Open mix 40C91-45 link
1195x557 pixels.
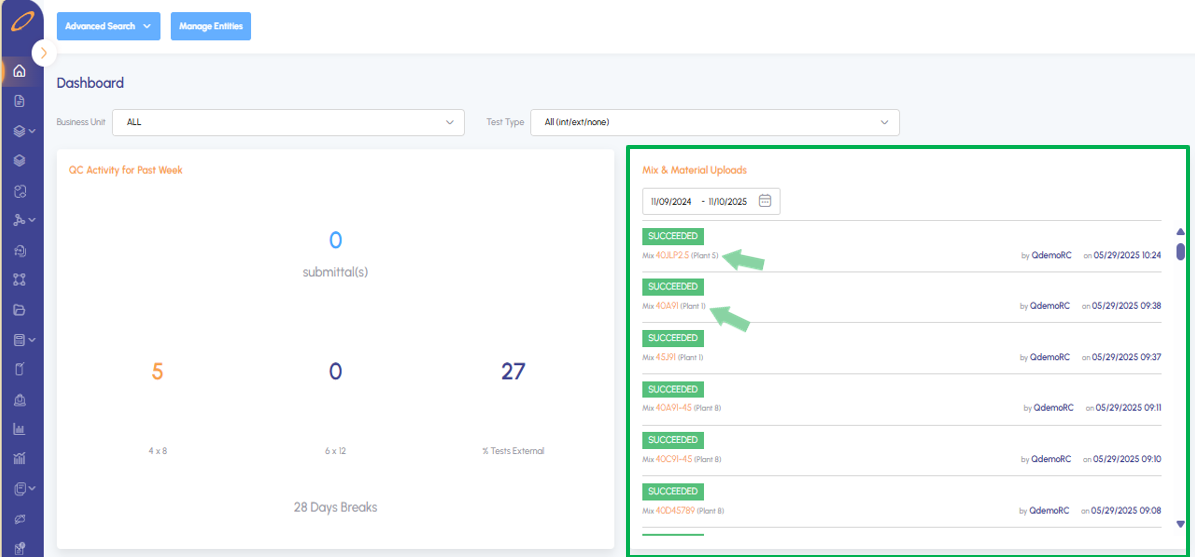click(x=674, y=459)
